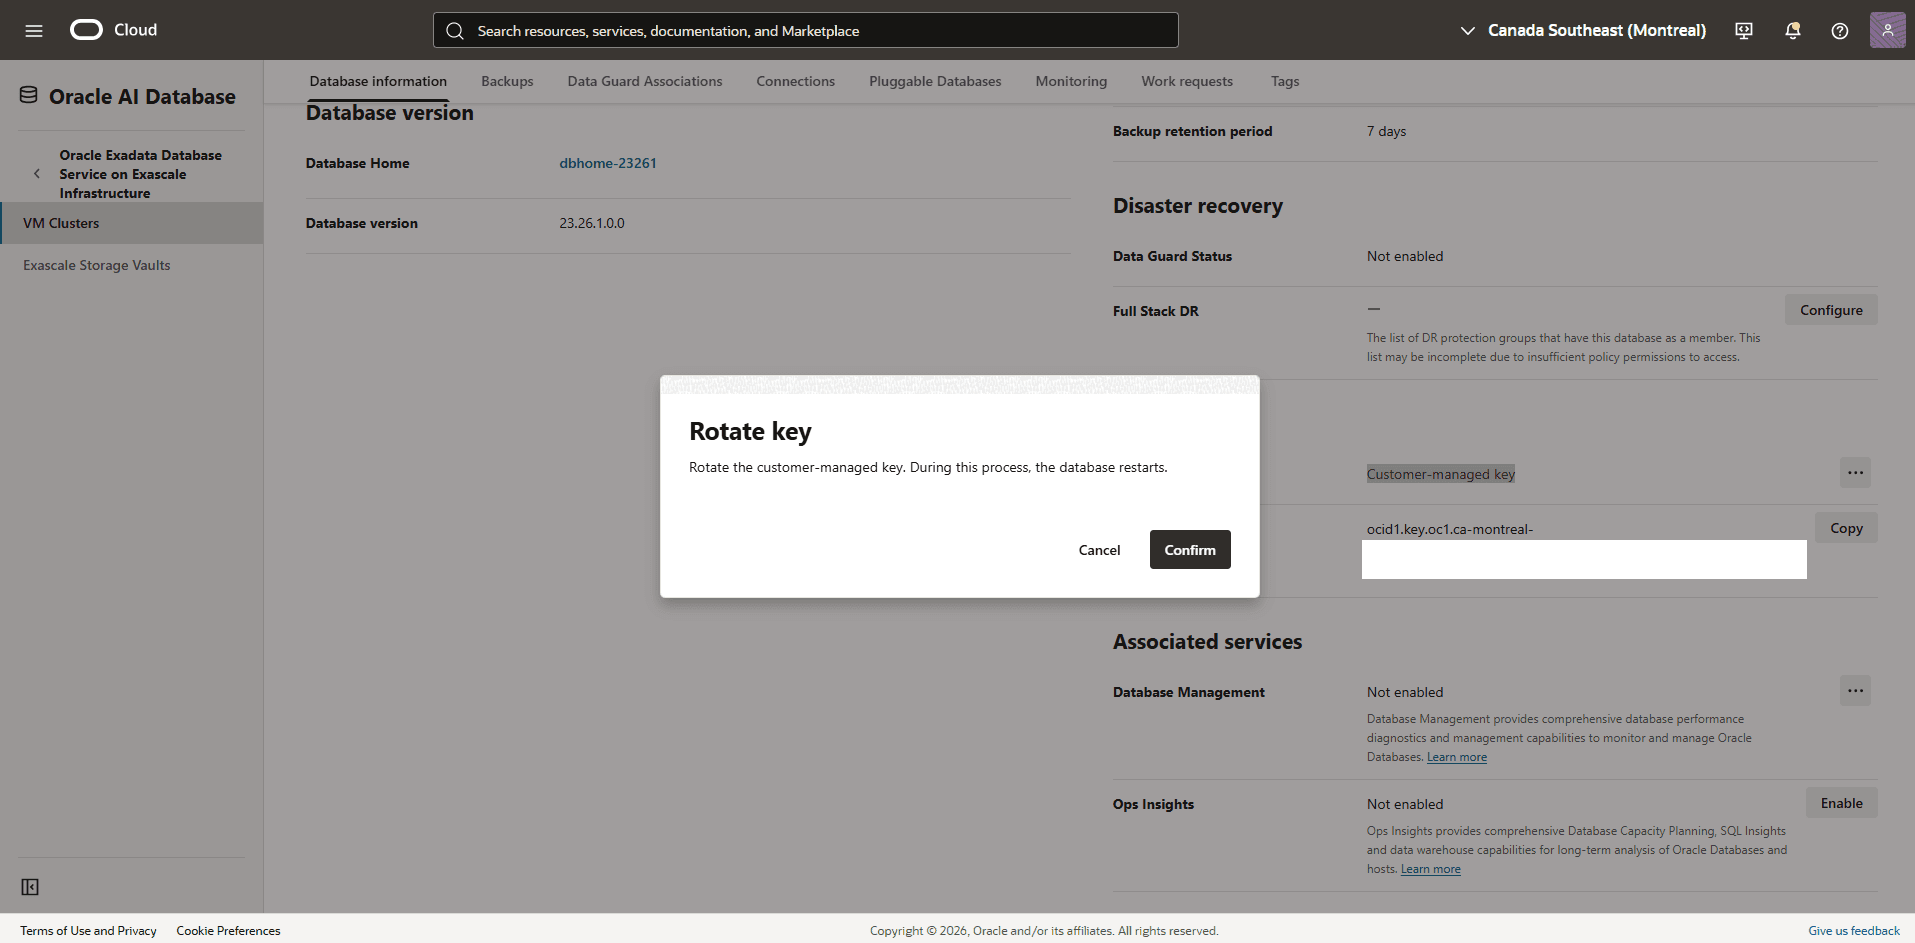1915x943 pixels.
Task: Click Give us feedback link
Action: (x=1853, y=931)
